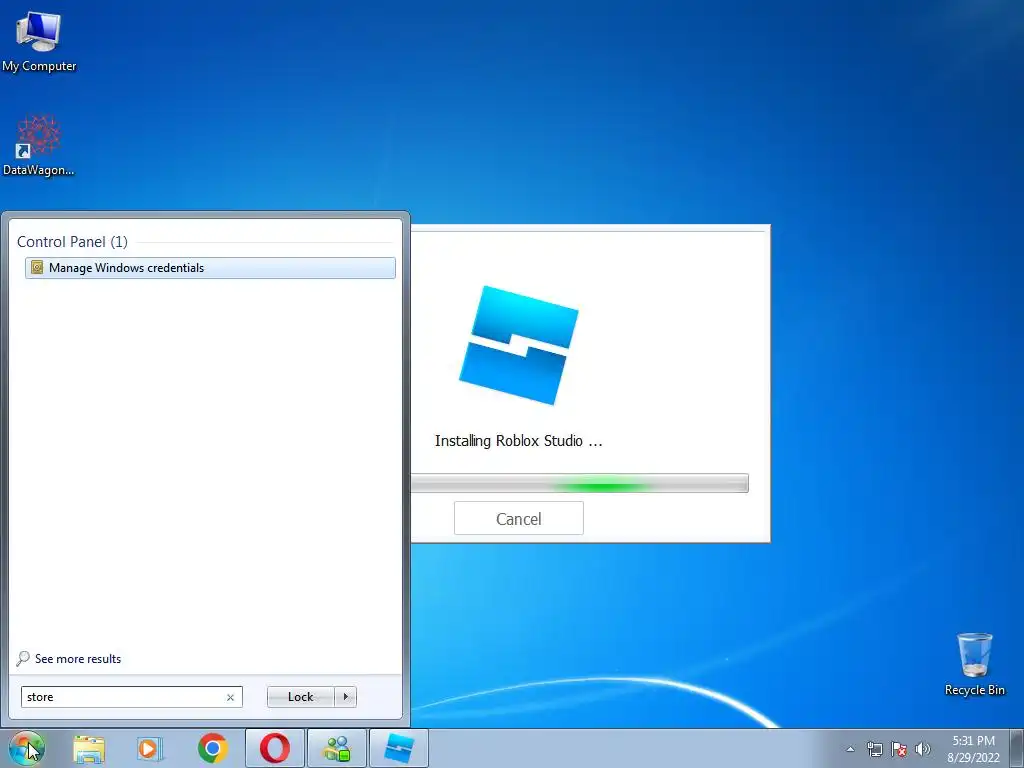This screenshot has width=1024, height=768.
Task: Open Google Chrome from taskbar
Action: coord(212,748)
